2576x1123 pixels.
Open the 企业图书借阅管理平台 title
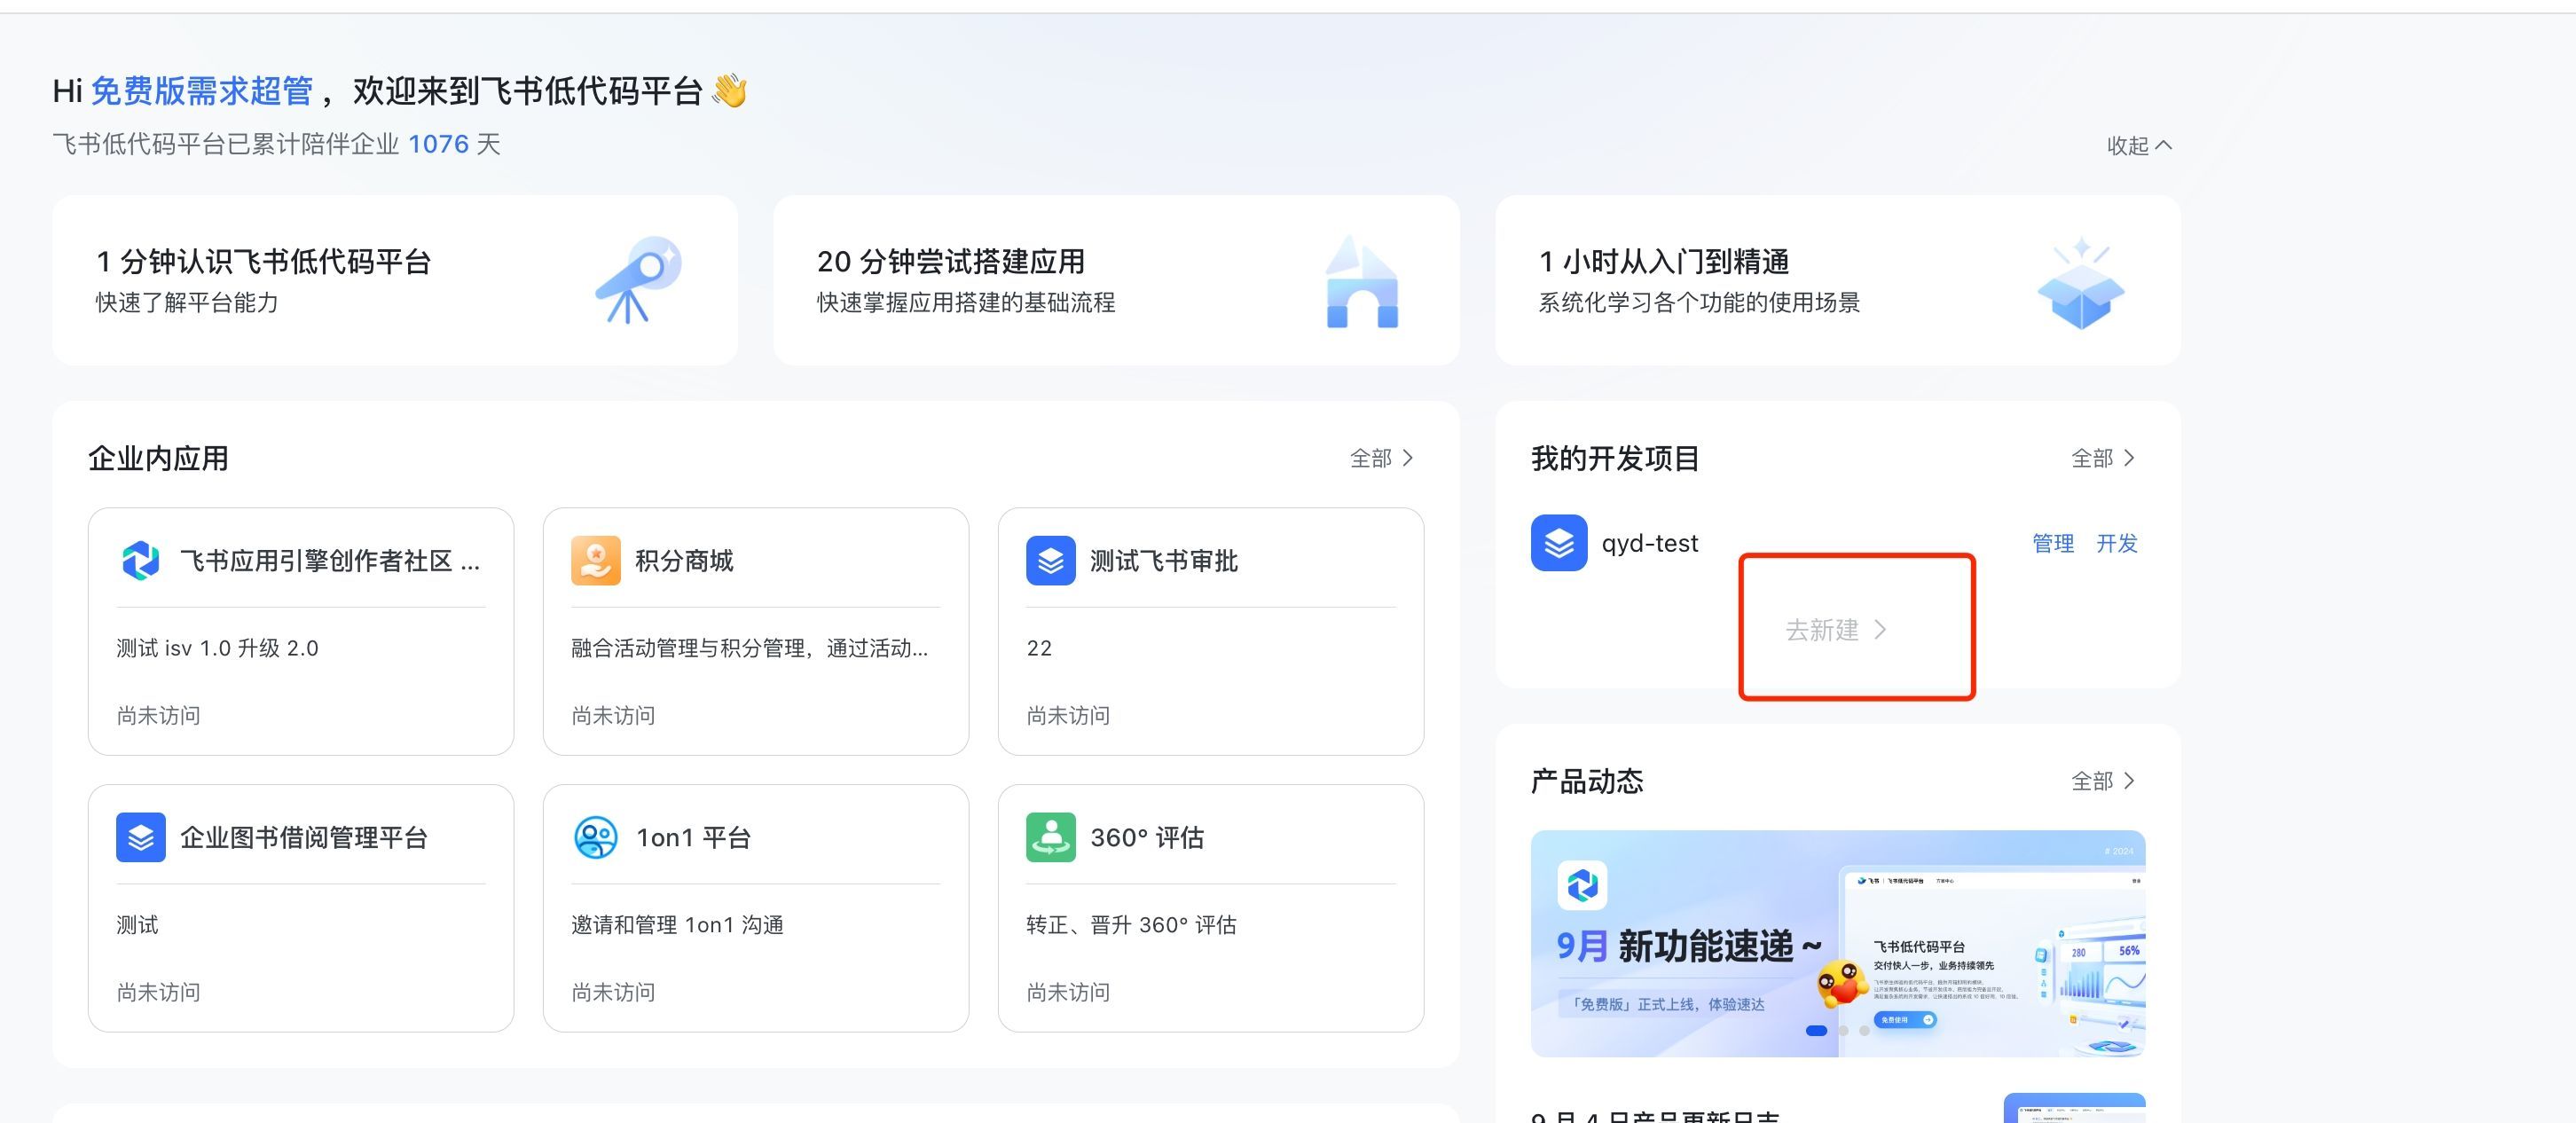(304, 837)
